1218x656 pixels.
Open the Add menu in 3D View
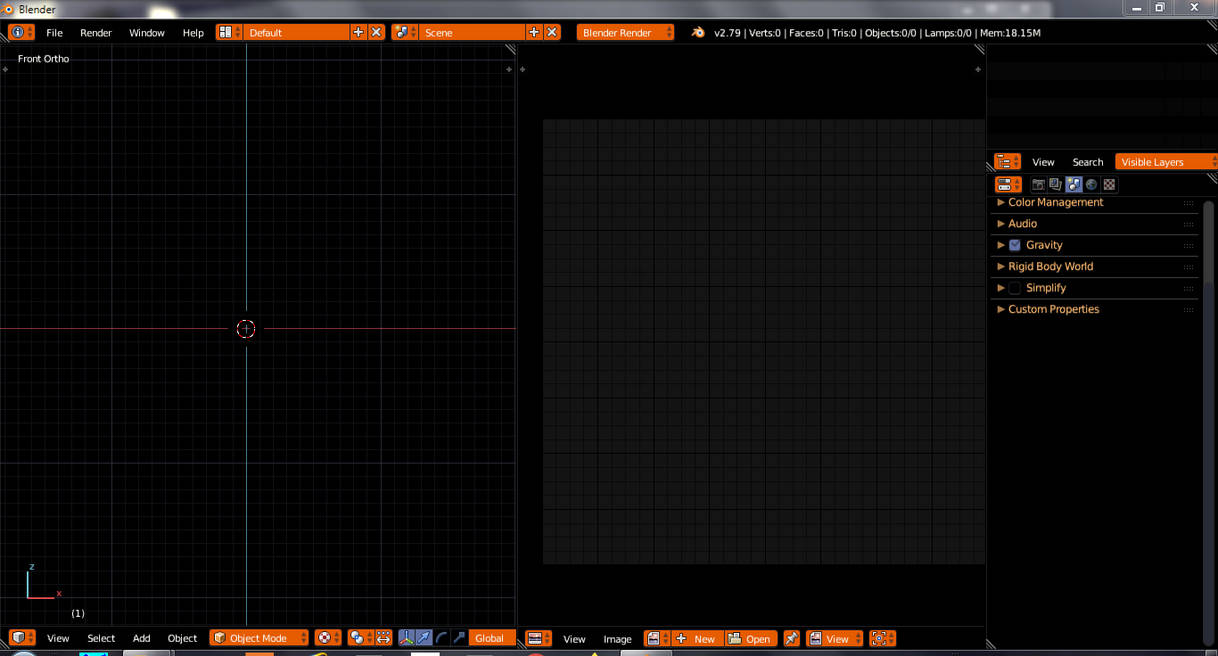pyautogui.click(x=141, y=637)
